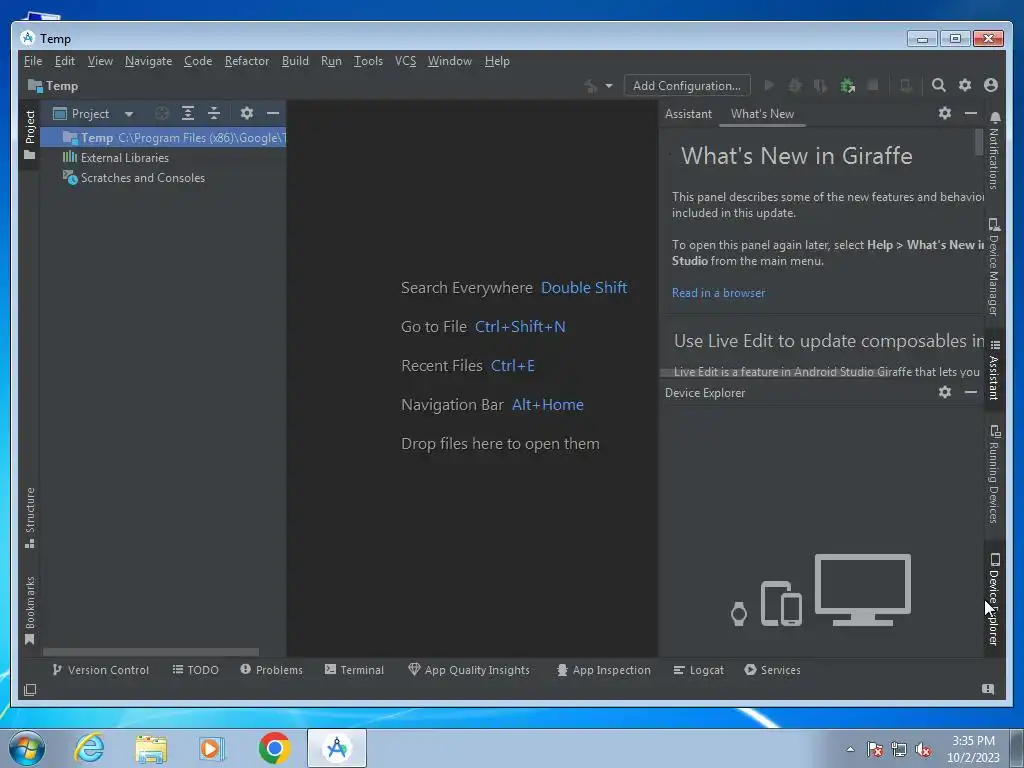Open the Build menu
This screenshot has height=768, width=1024.
295,61
